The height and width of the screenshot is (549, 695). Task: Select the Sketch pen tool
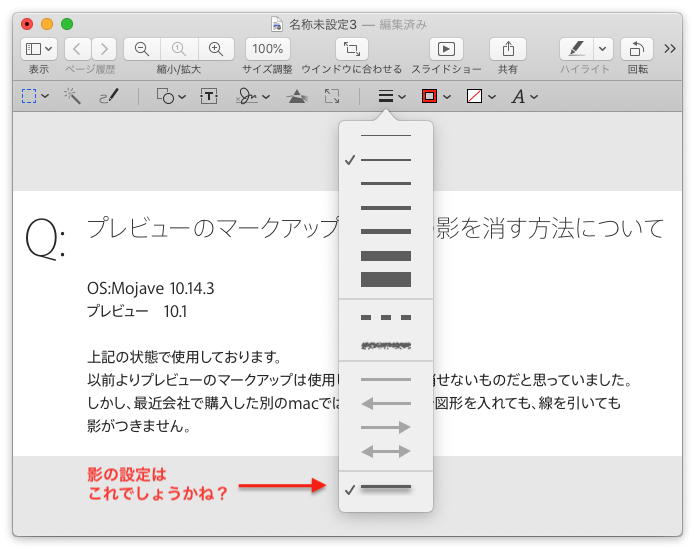pyautogui.click(x=108, y=96)
